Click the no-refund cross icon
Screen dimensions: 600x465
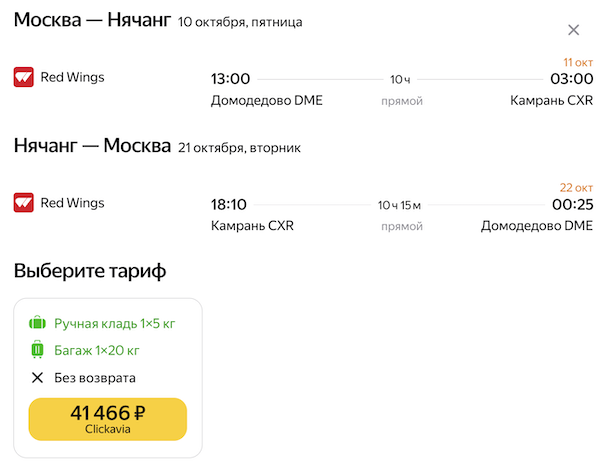[38, 378]
